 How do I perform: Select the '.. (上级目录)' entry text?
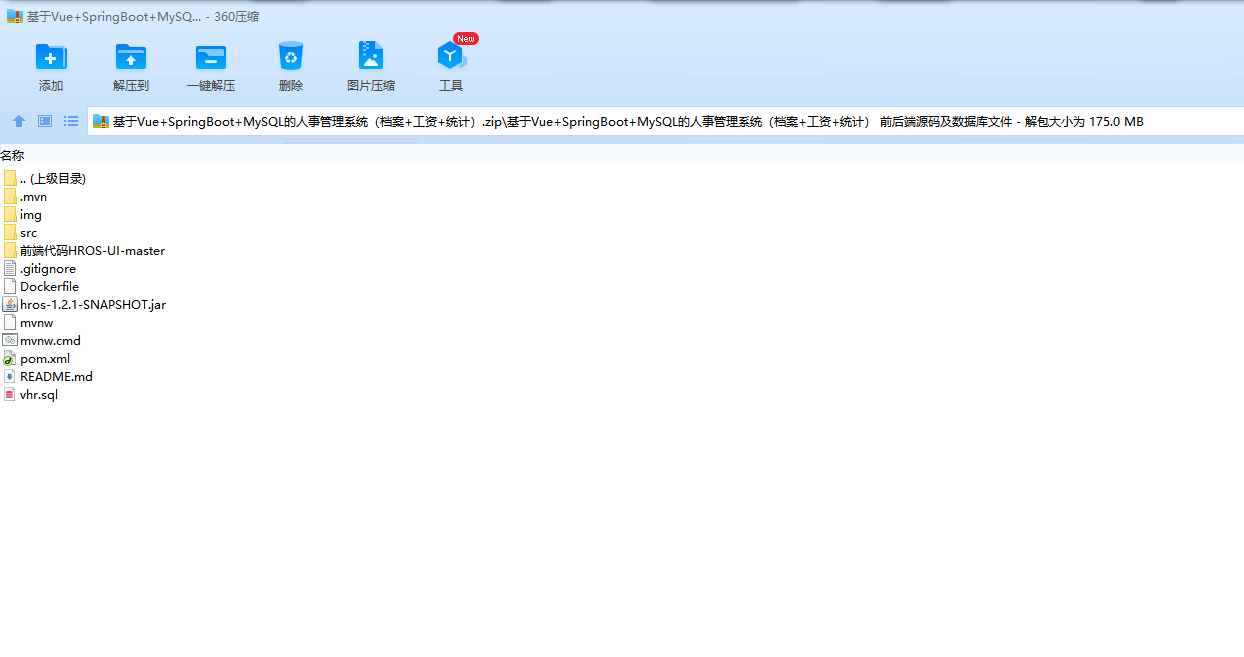pos(53,178)
